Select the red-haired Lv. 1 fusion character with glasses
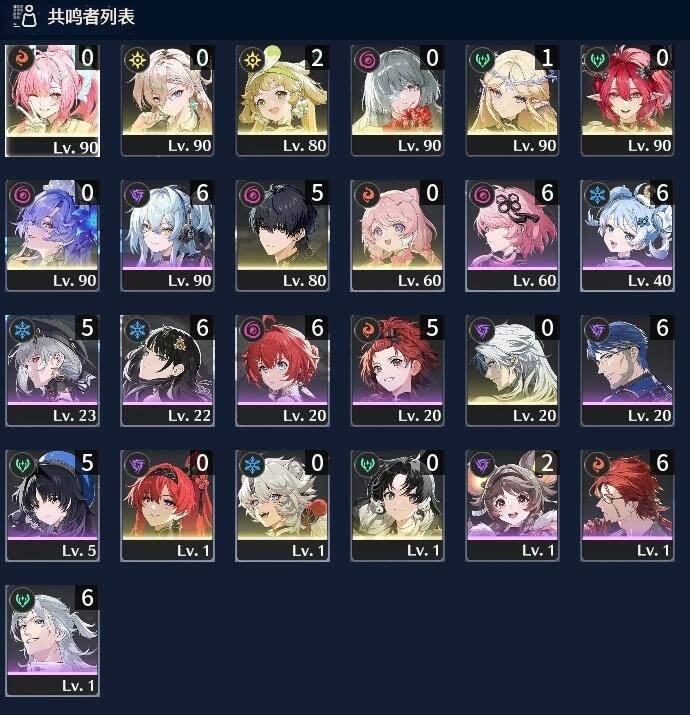 click(627, 505)
